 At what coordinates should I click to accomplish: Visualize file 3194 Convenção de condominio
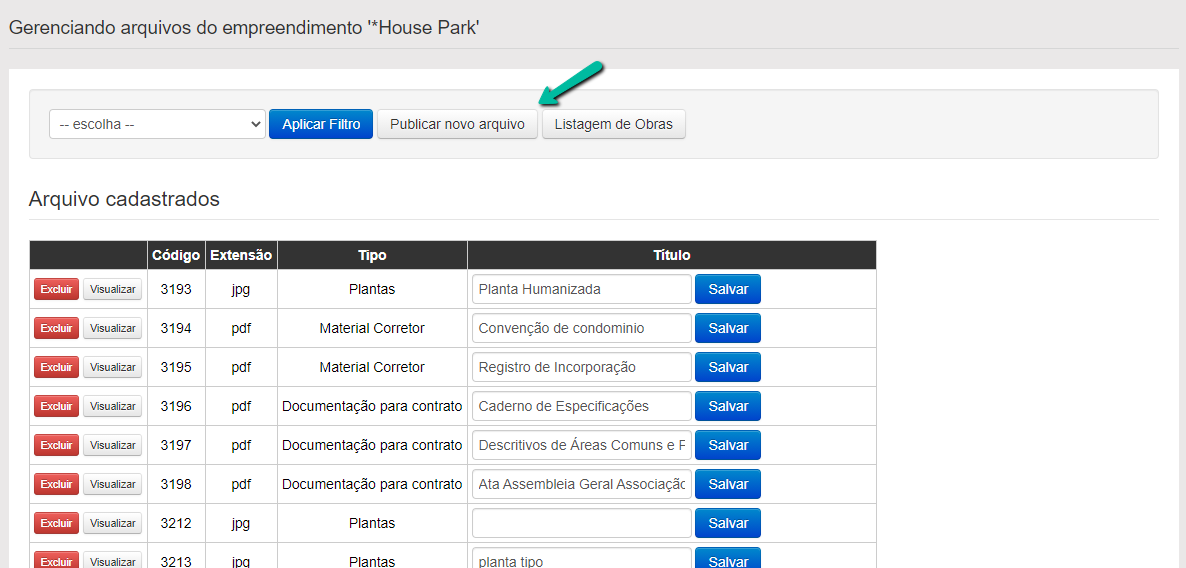click(112, 328)
